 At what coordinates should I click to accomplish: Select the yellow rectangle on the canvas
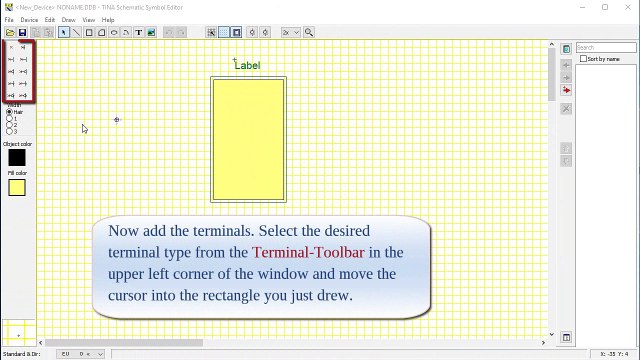click(x=249, y=139)
